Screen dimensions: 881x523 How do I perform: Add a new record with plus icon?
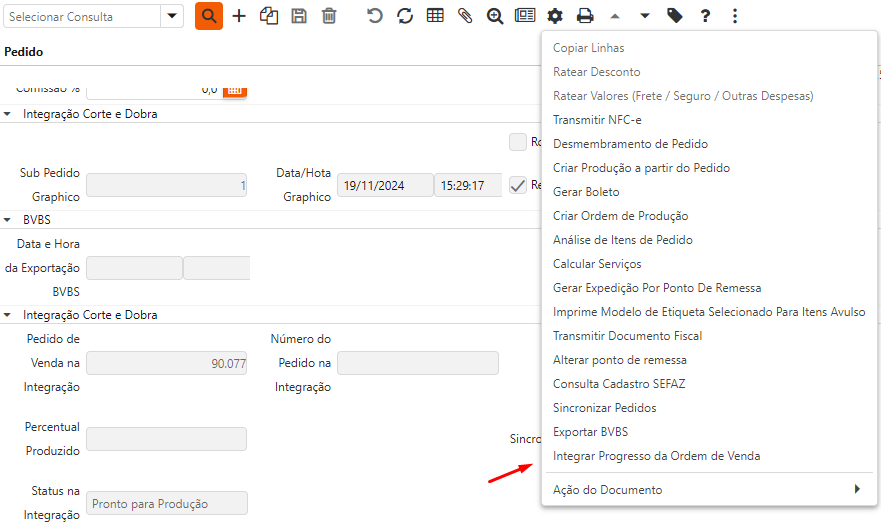coord(239,16)
